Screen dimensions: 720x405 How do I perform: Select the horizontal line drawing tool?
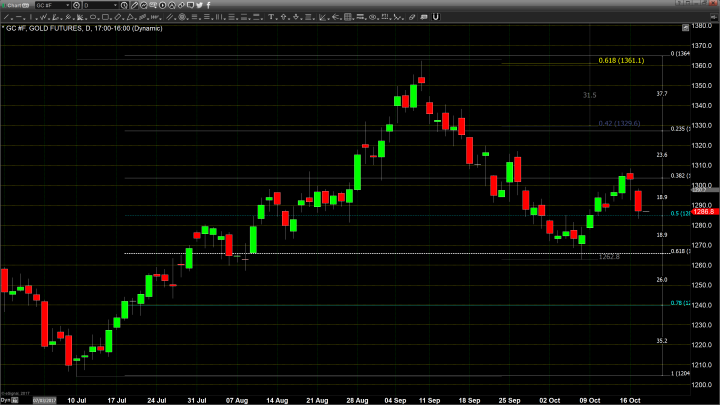pyautogui.click(x=19, y=17)
